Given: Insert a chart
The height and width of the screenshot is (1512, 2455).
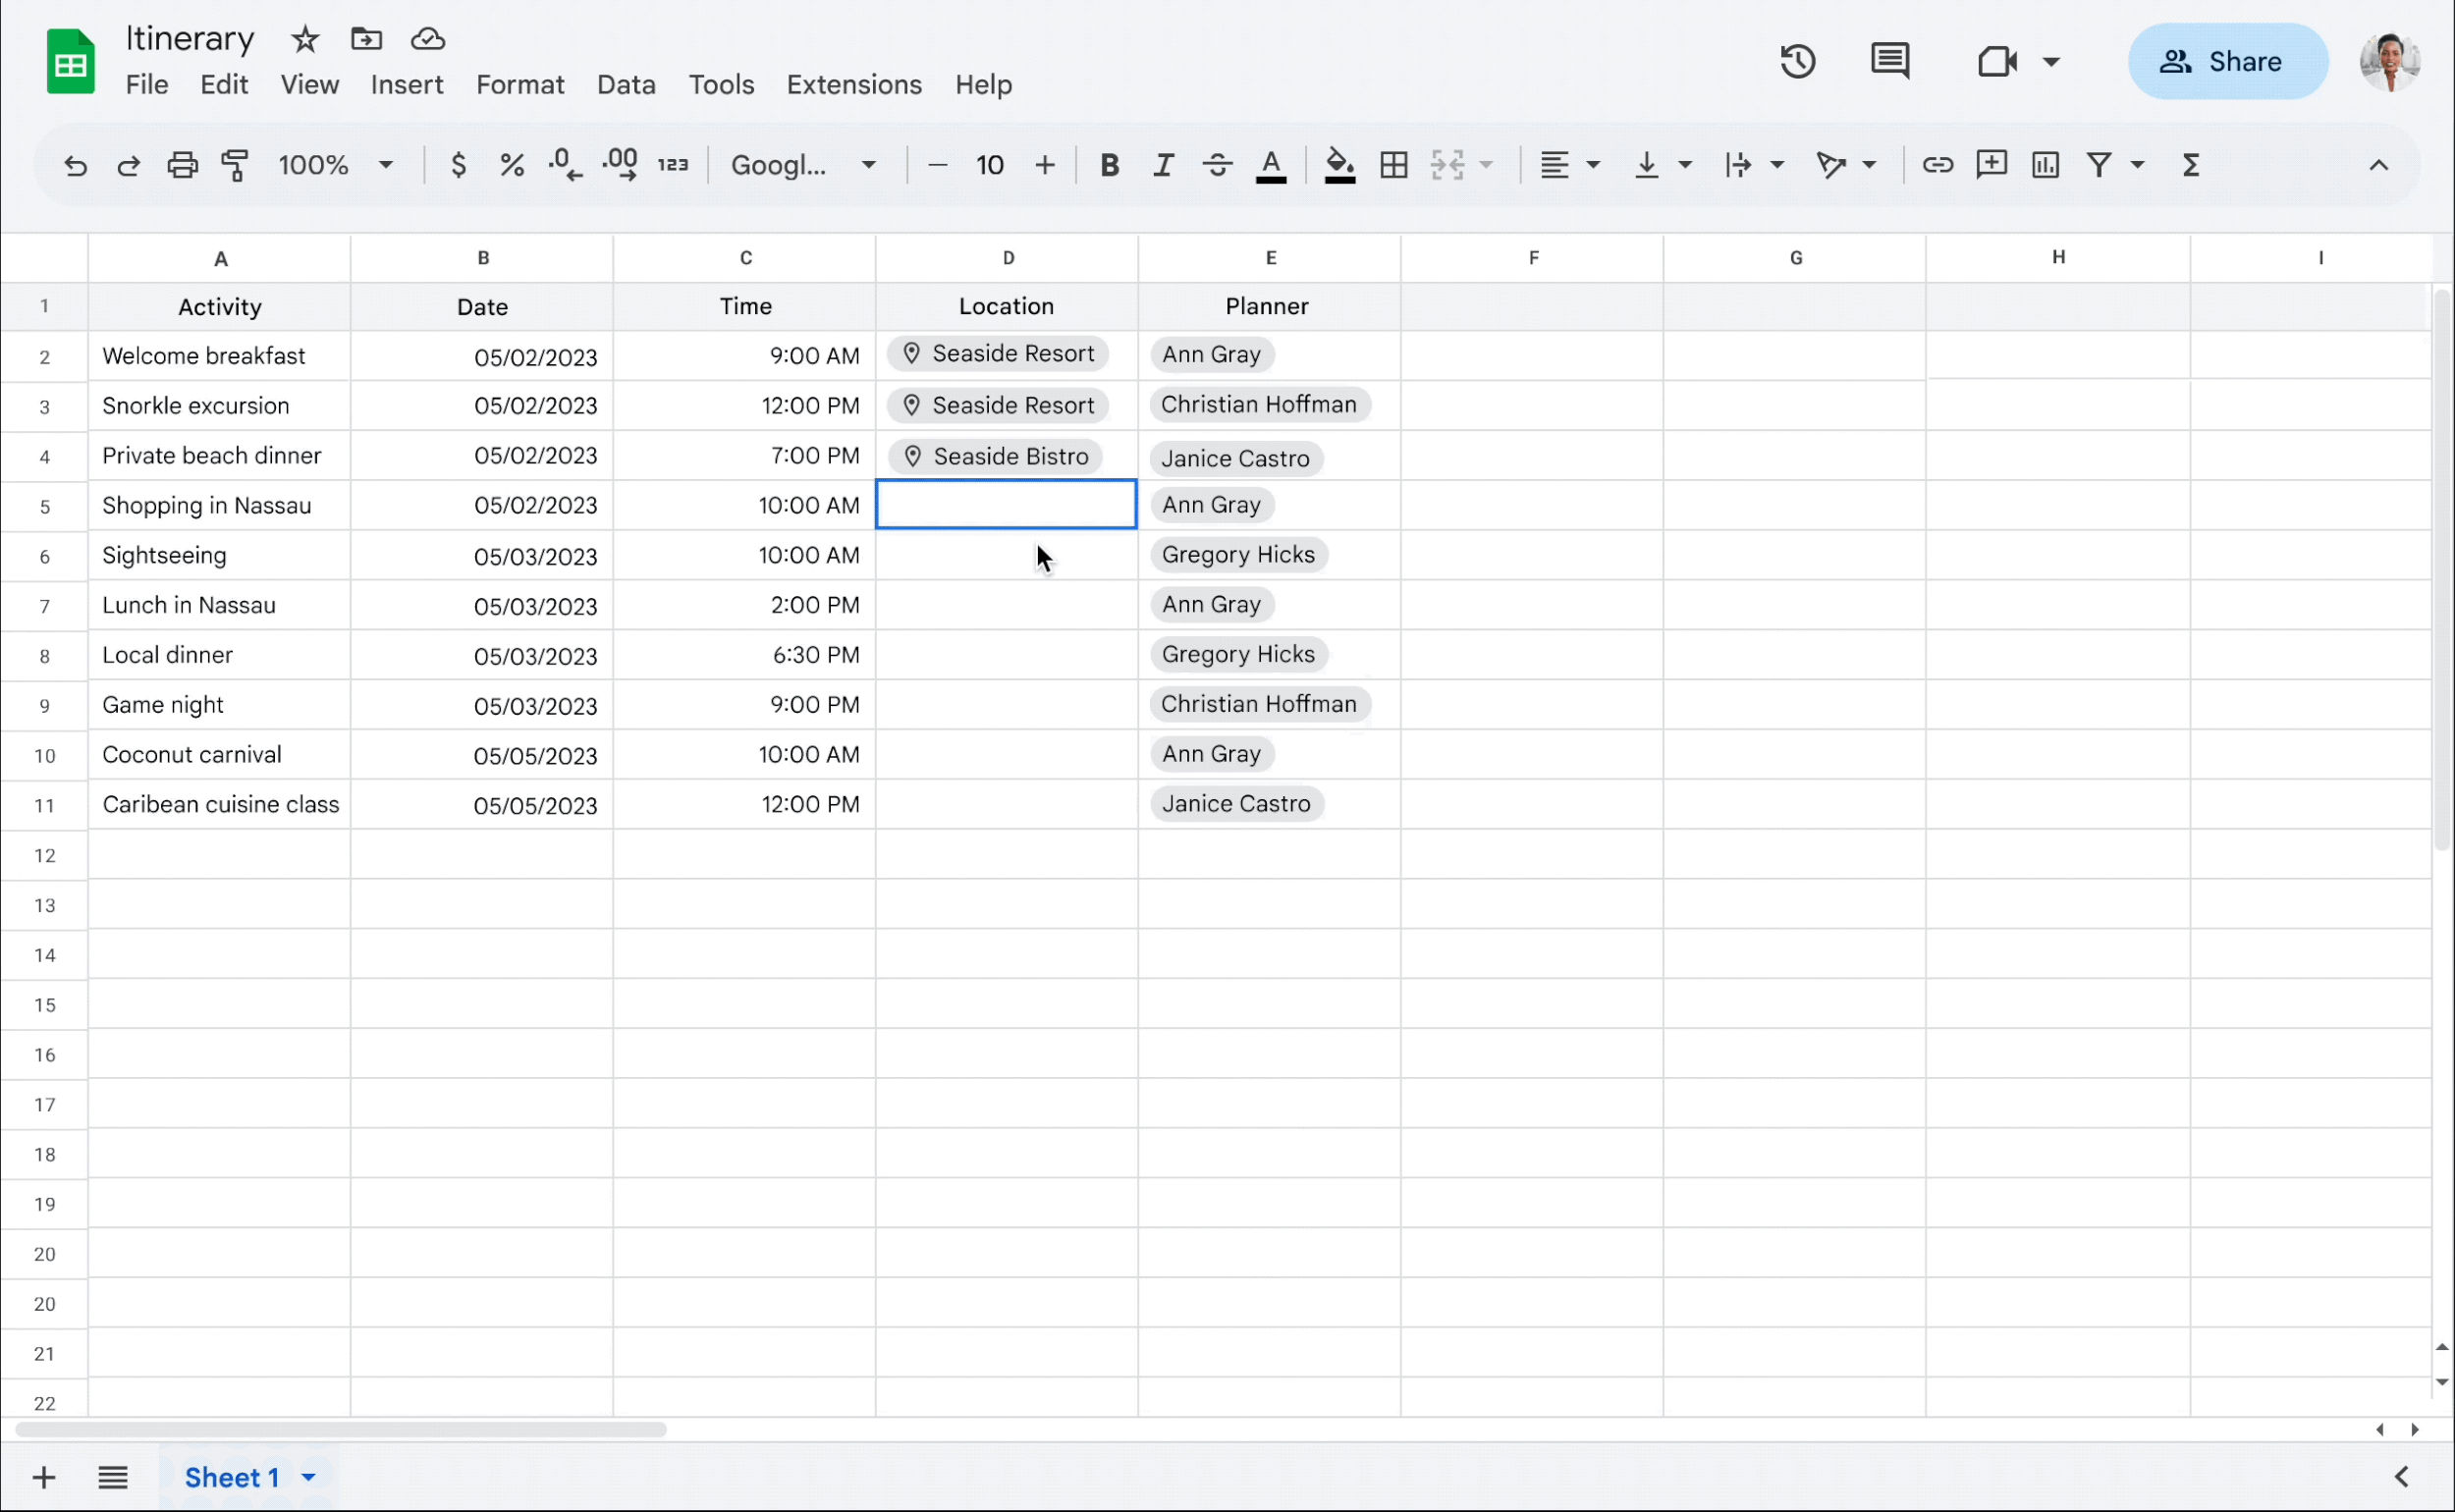Looking at the screenshot, I should [2044, 165].
